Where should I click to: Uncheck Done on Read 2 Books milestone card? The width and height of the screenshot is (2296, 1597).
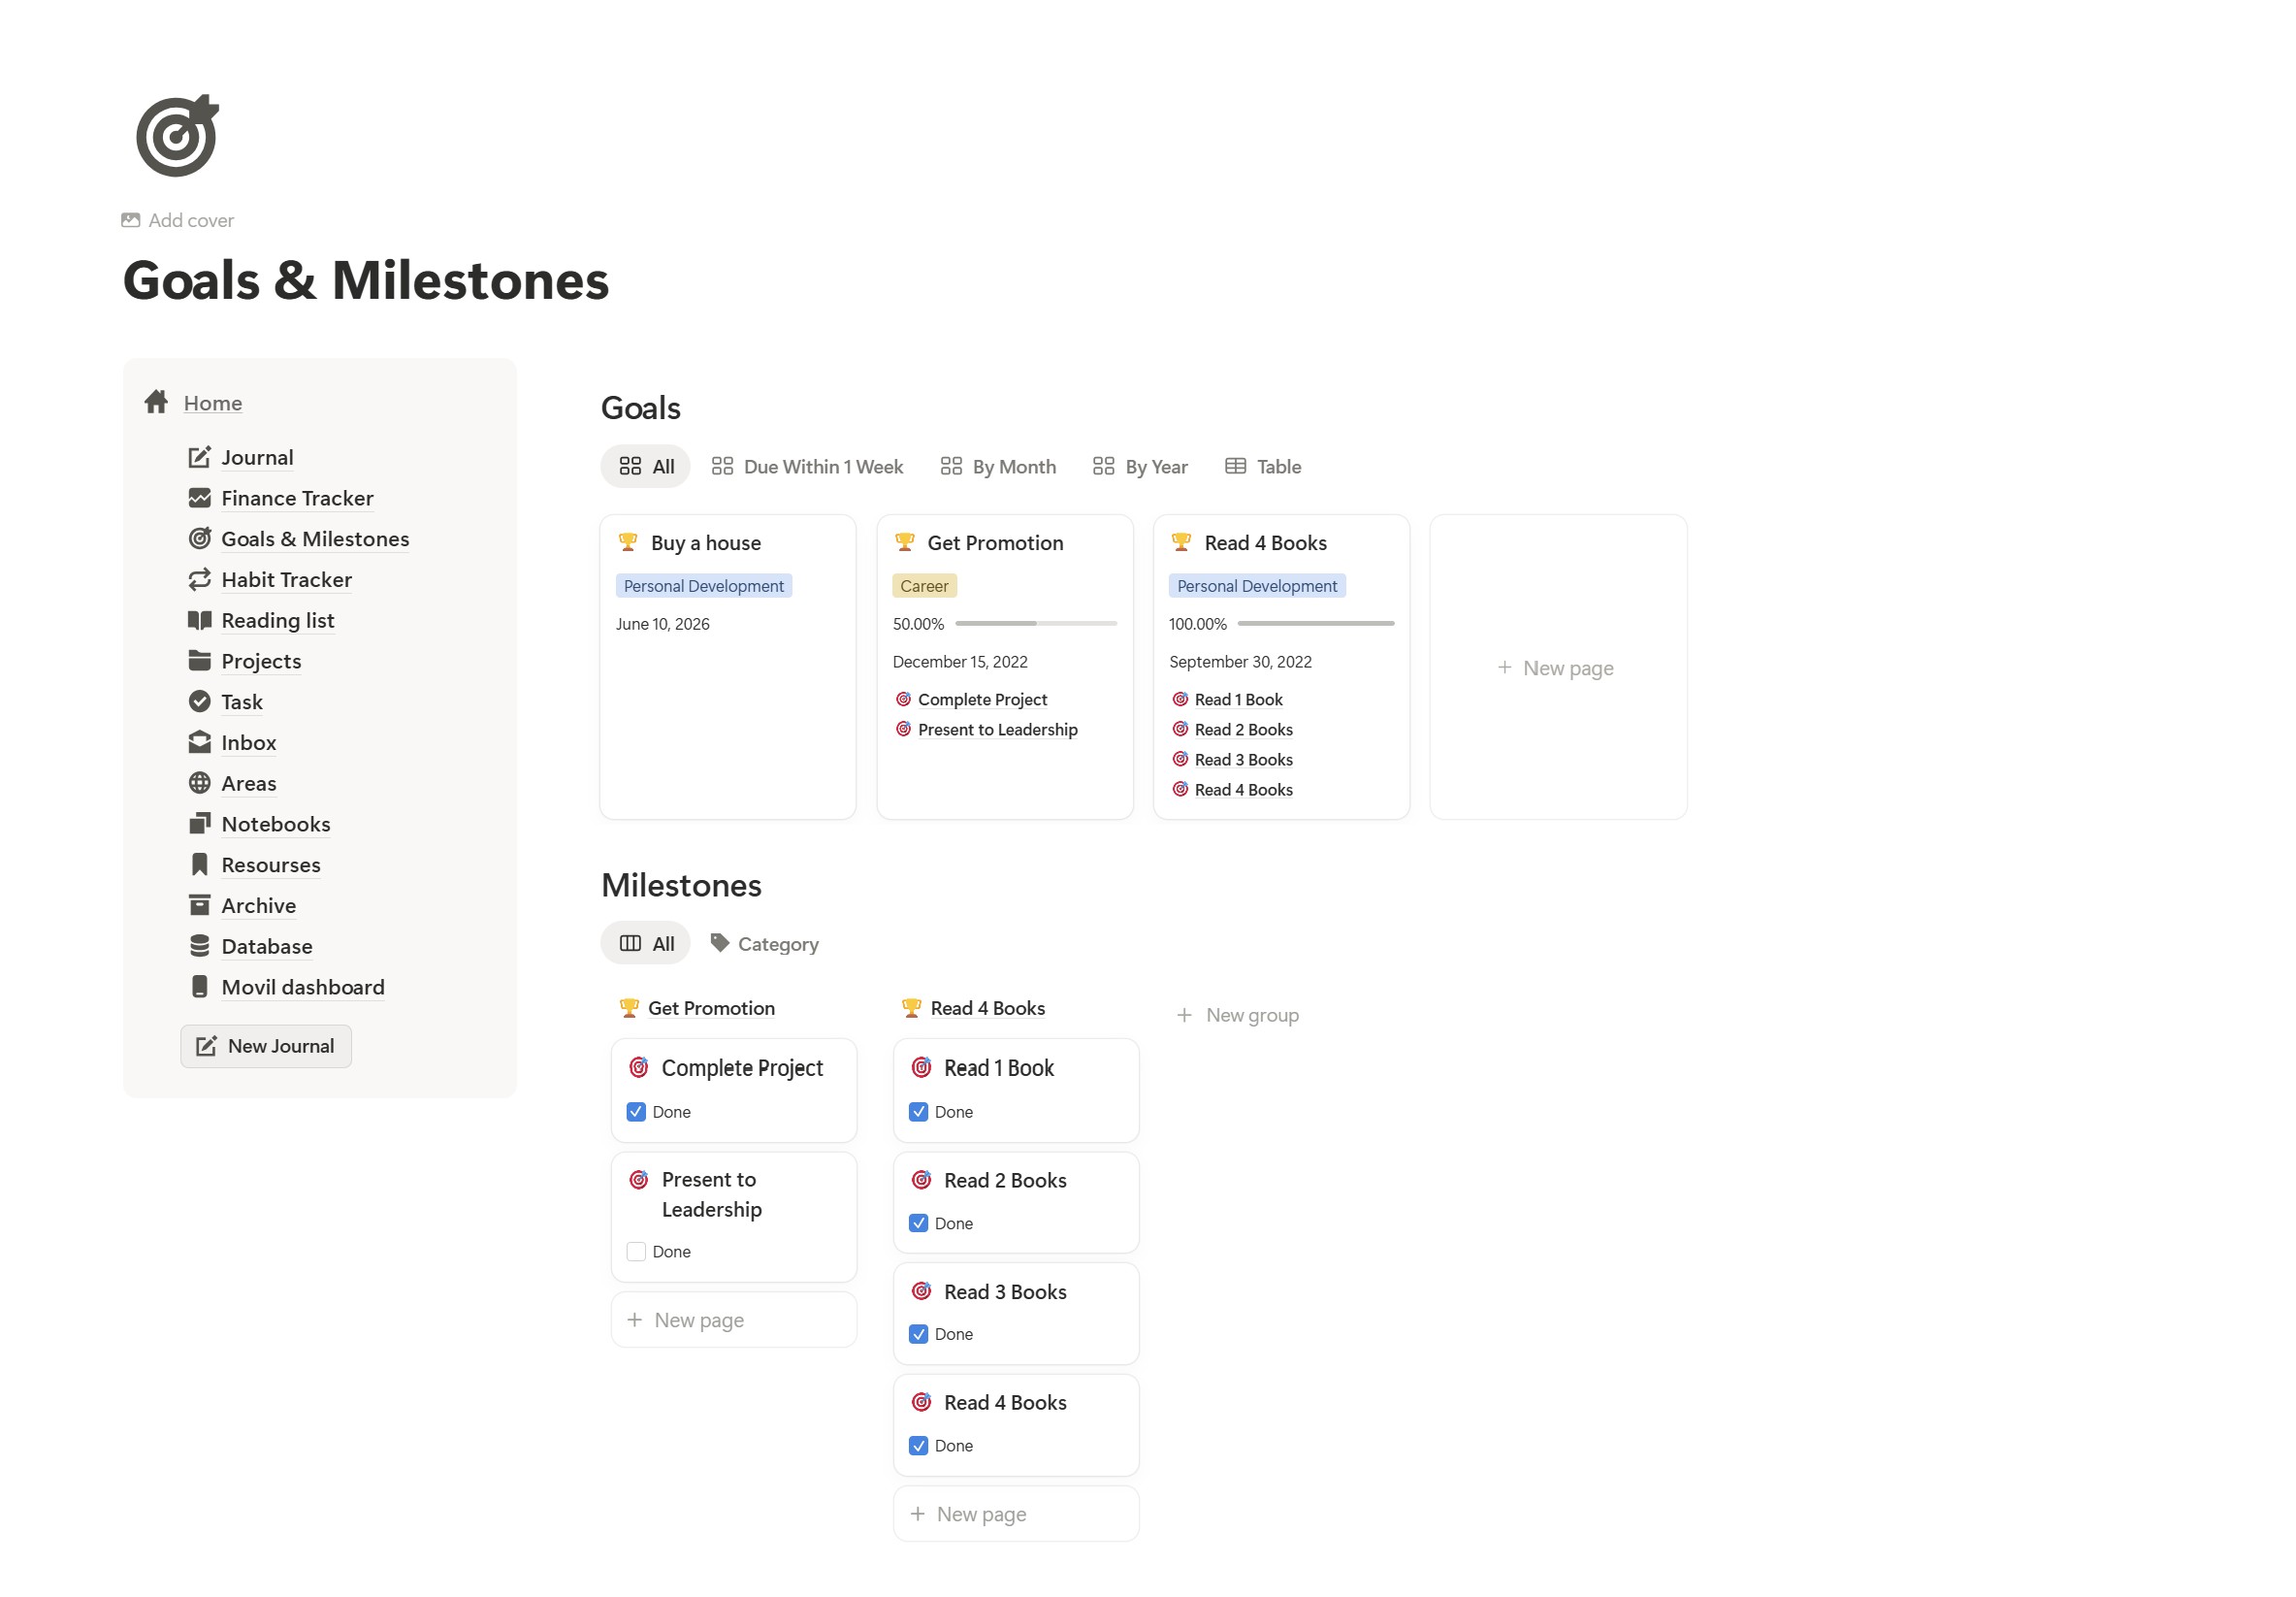click(919, 1223)
